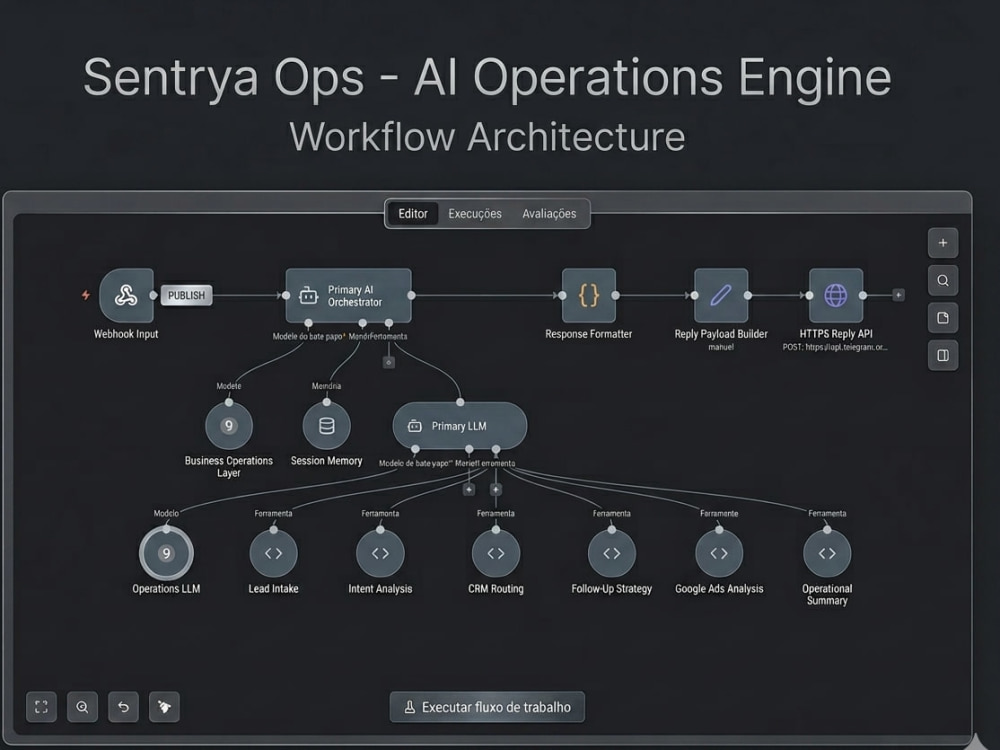Click the 'Business Operations Layer' label
Viewport: 1000px width, 750px height.
coord(228,466)
